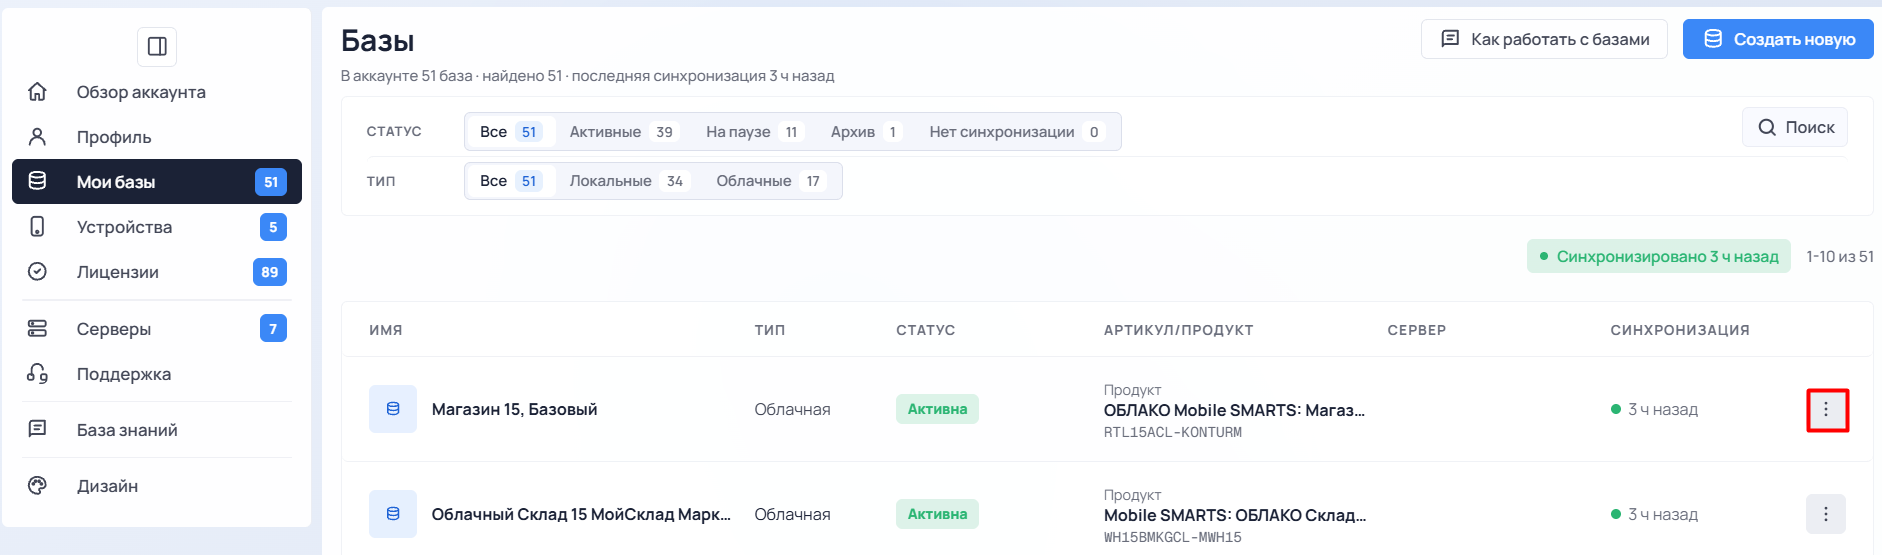Click the database icon of Облачный Склад 15 row

[393, 514]
